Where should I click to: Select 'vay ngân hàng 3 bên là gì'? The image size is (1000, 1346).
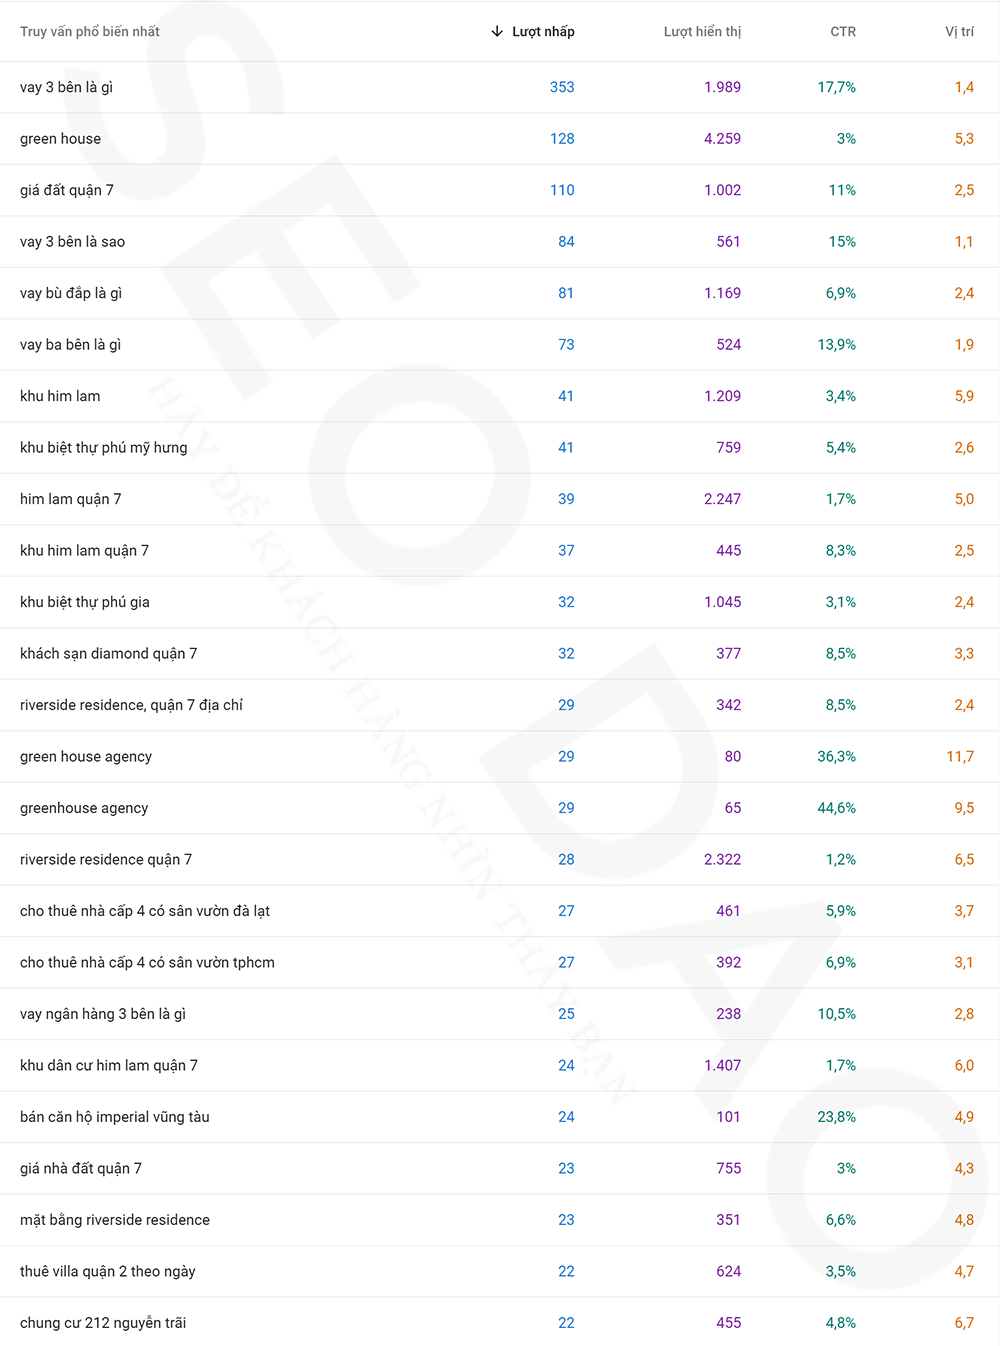coord(103,1014)
